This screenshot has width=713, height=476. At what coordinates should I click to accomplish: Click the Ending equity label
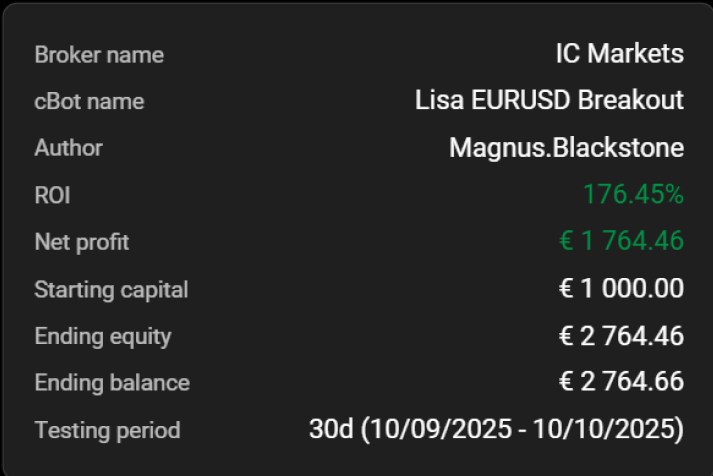point(103,336)
